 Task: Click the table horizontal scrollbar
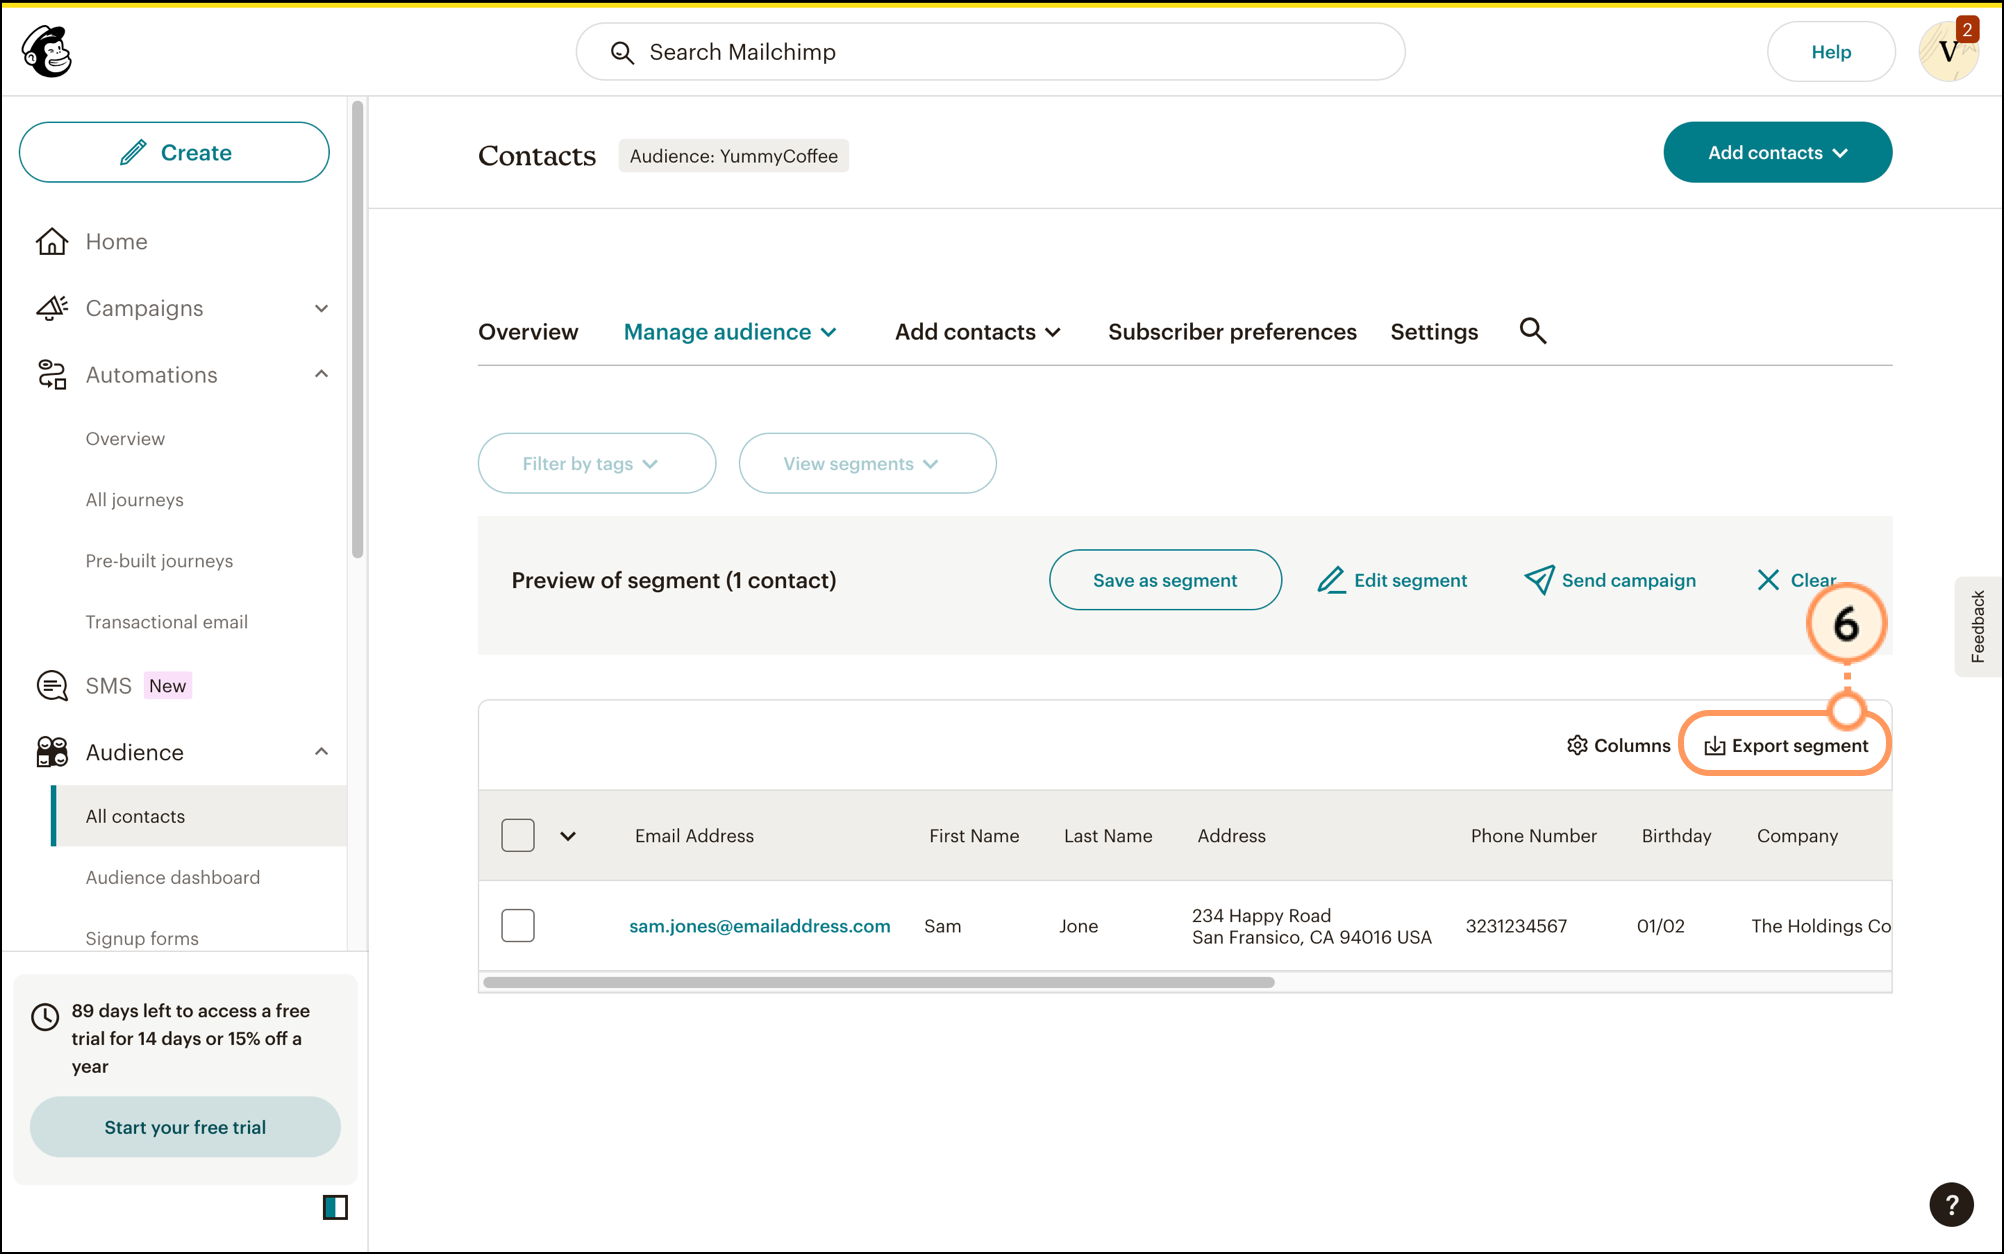click(879, 982)
